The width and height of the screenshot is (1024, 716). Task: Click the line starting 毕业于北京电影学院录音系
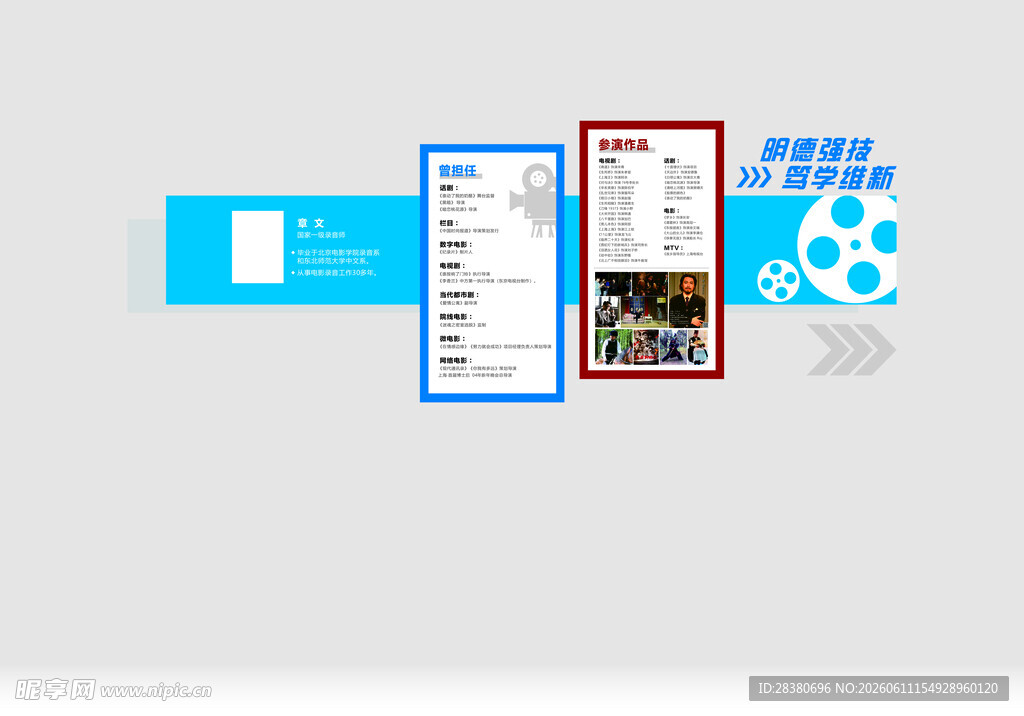pos(338,252)
